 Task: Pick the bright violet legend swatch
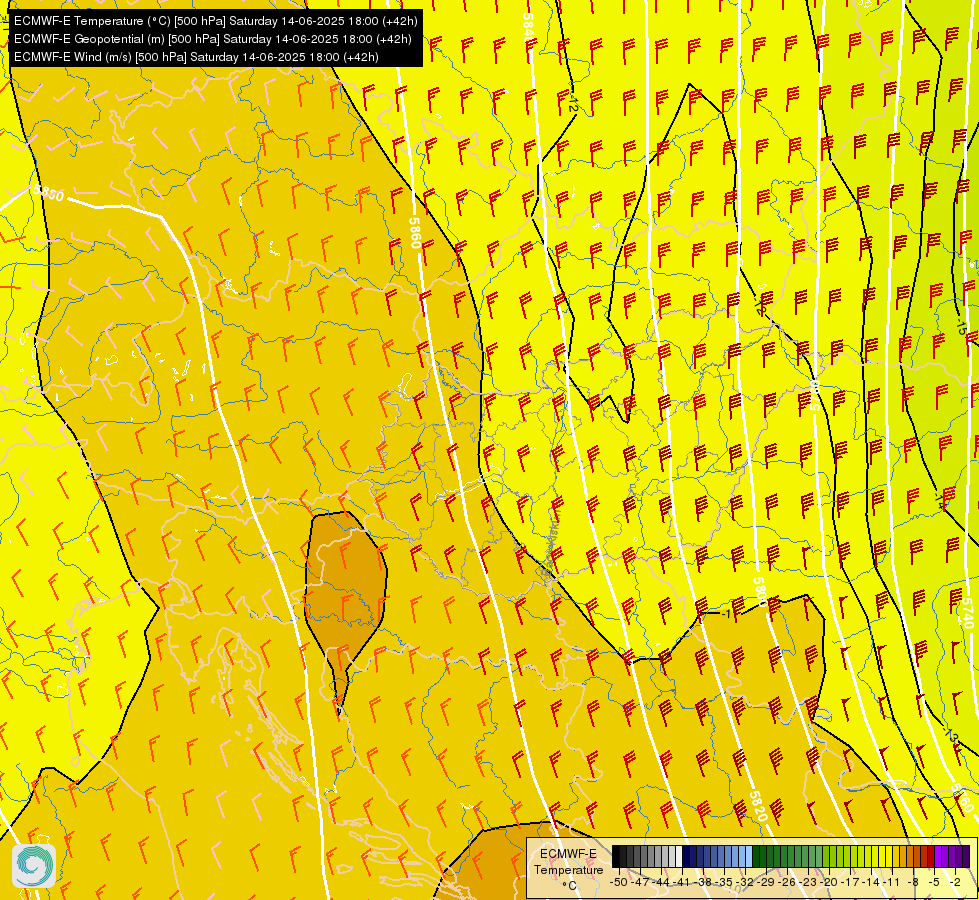point(938,856)
